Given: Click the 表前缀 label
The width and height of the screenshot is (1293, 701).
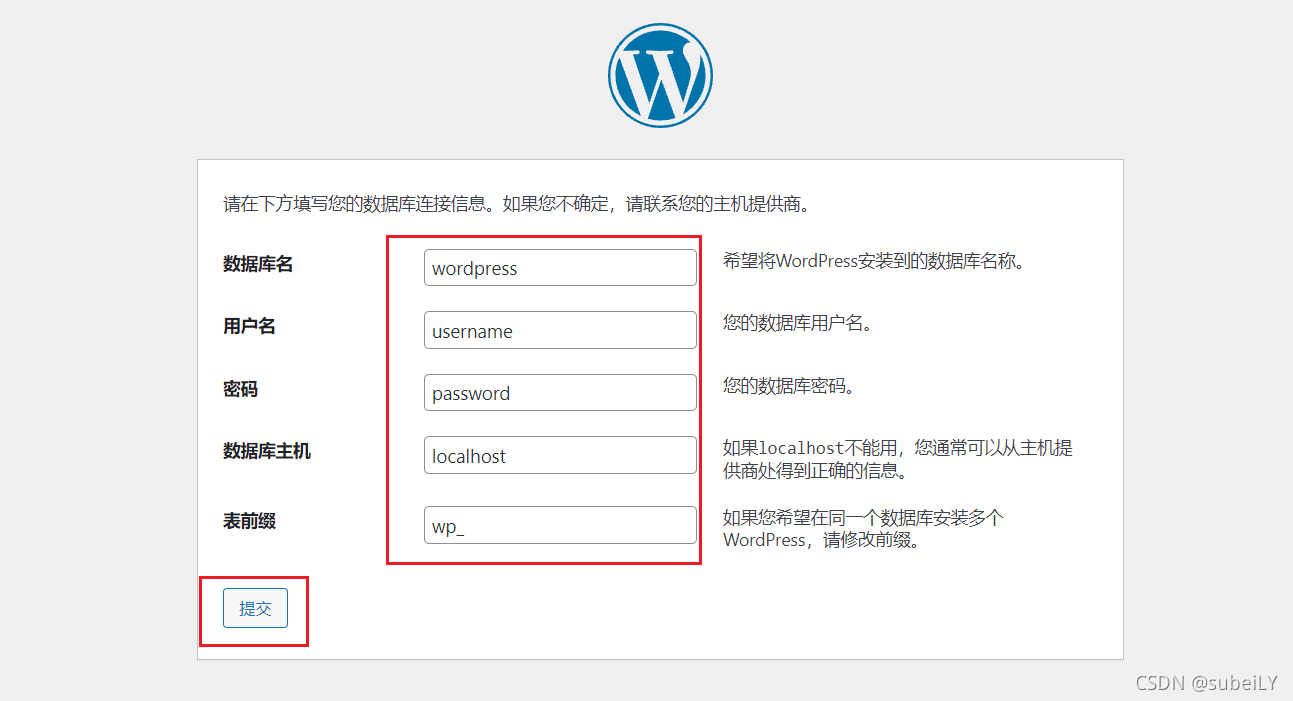Looking at the screenshot, I should [249, 521].
